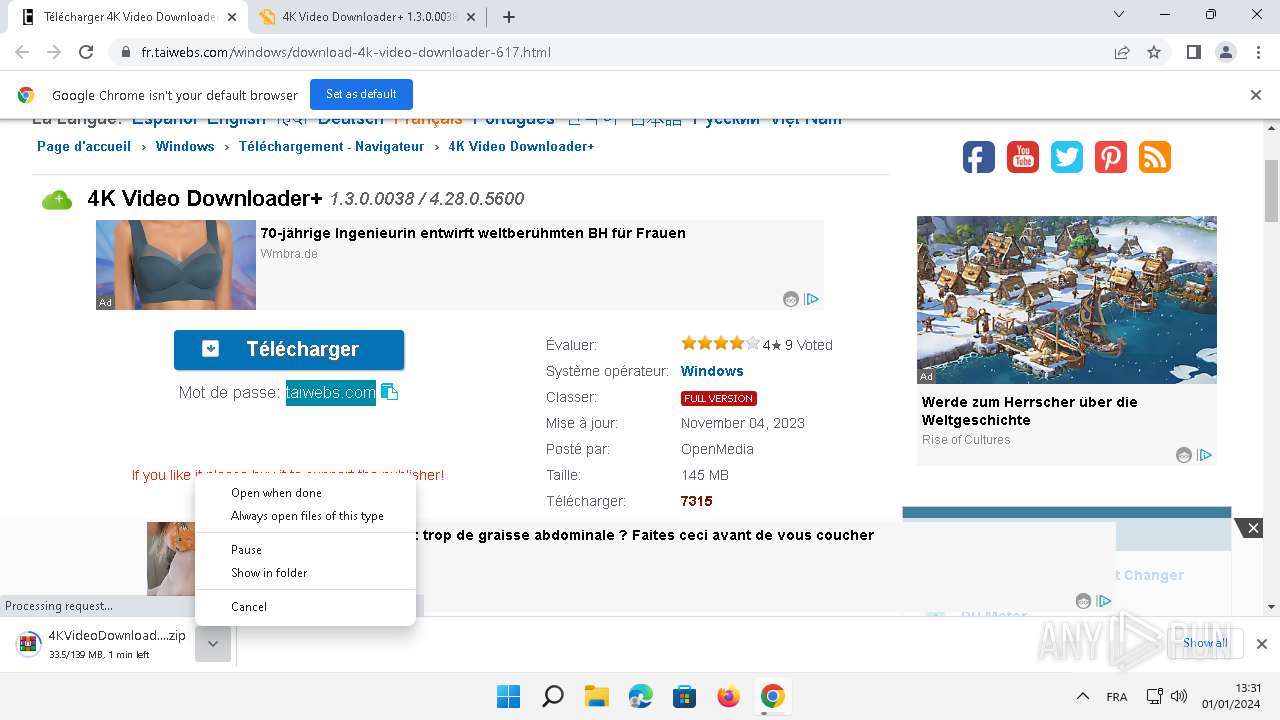Click the page vertical scrollbar thumb
Image resolution: width=1280 pixels, height=720 pixels.
1272,190
